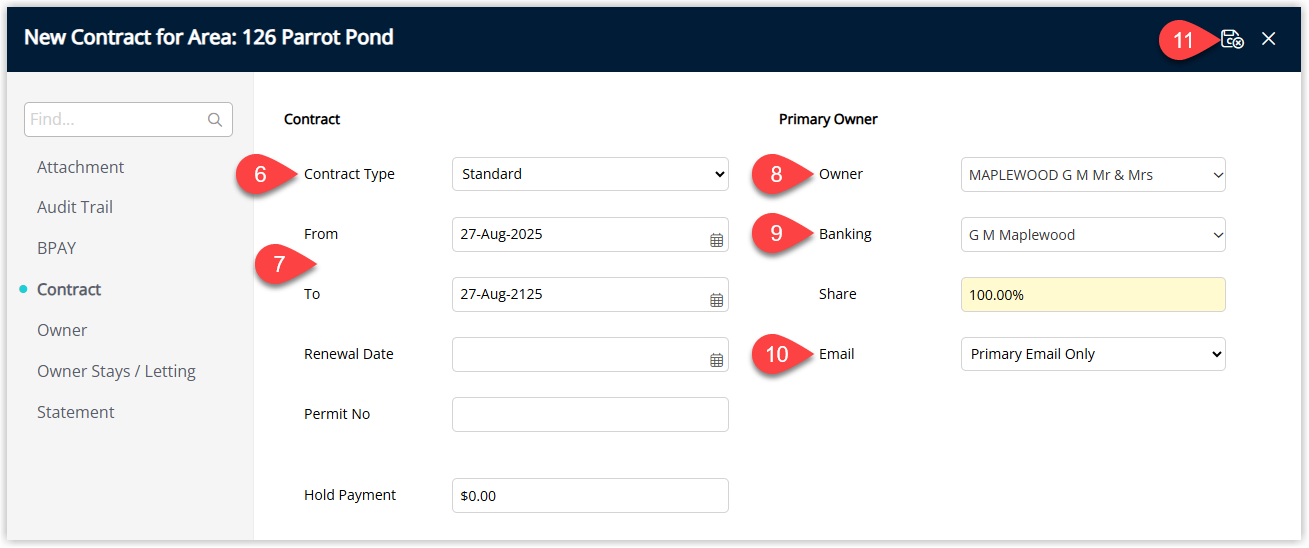
Task: Click the Share label
Action: (837, 294)
